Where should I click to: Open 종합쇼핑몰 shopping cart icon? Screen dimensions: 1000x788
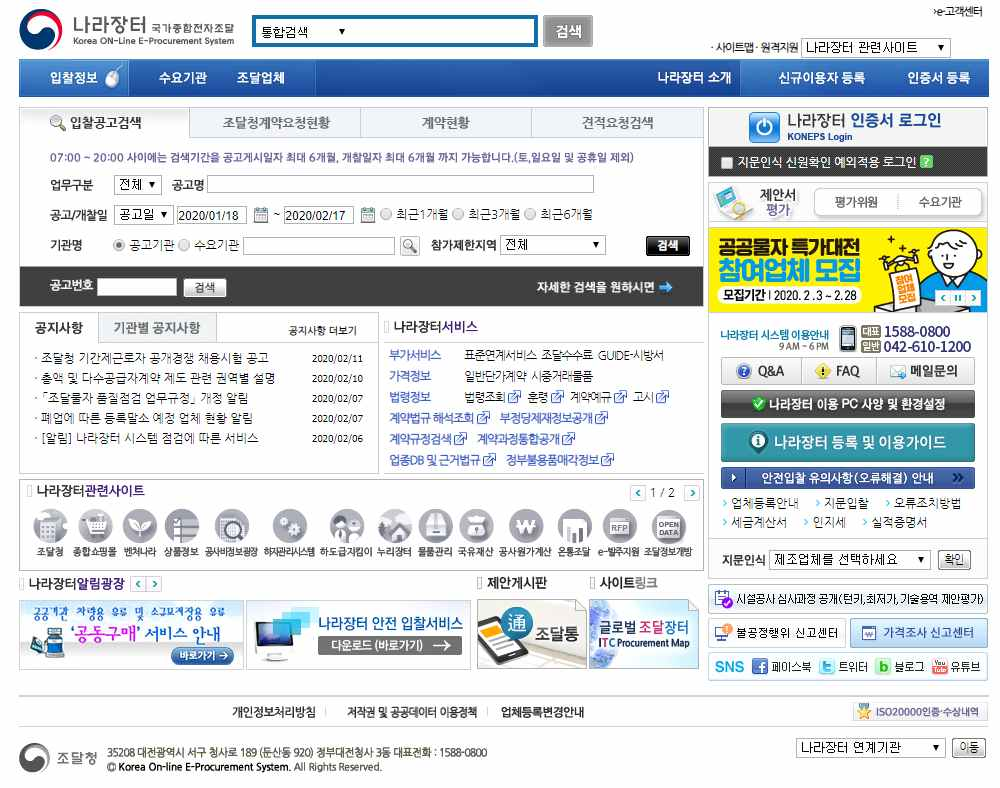(x=95, y=528)
